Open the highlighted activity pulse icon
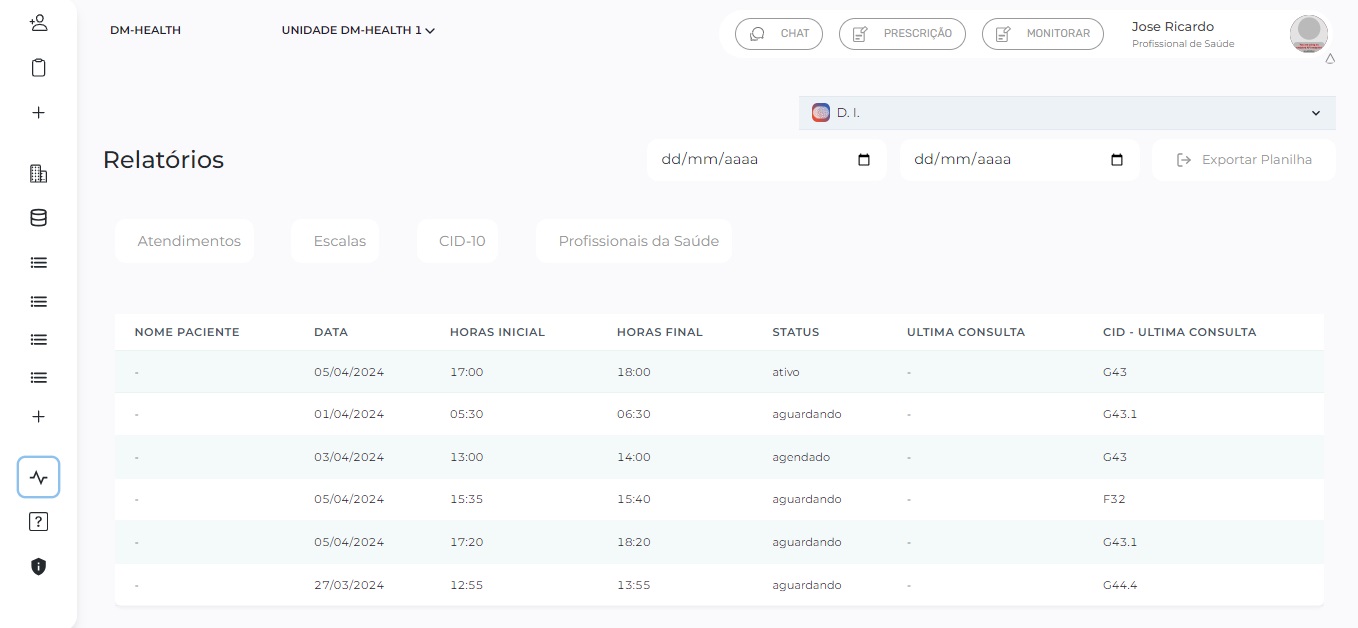Screen dimensions: 1358x628 (38, 477)
